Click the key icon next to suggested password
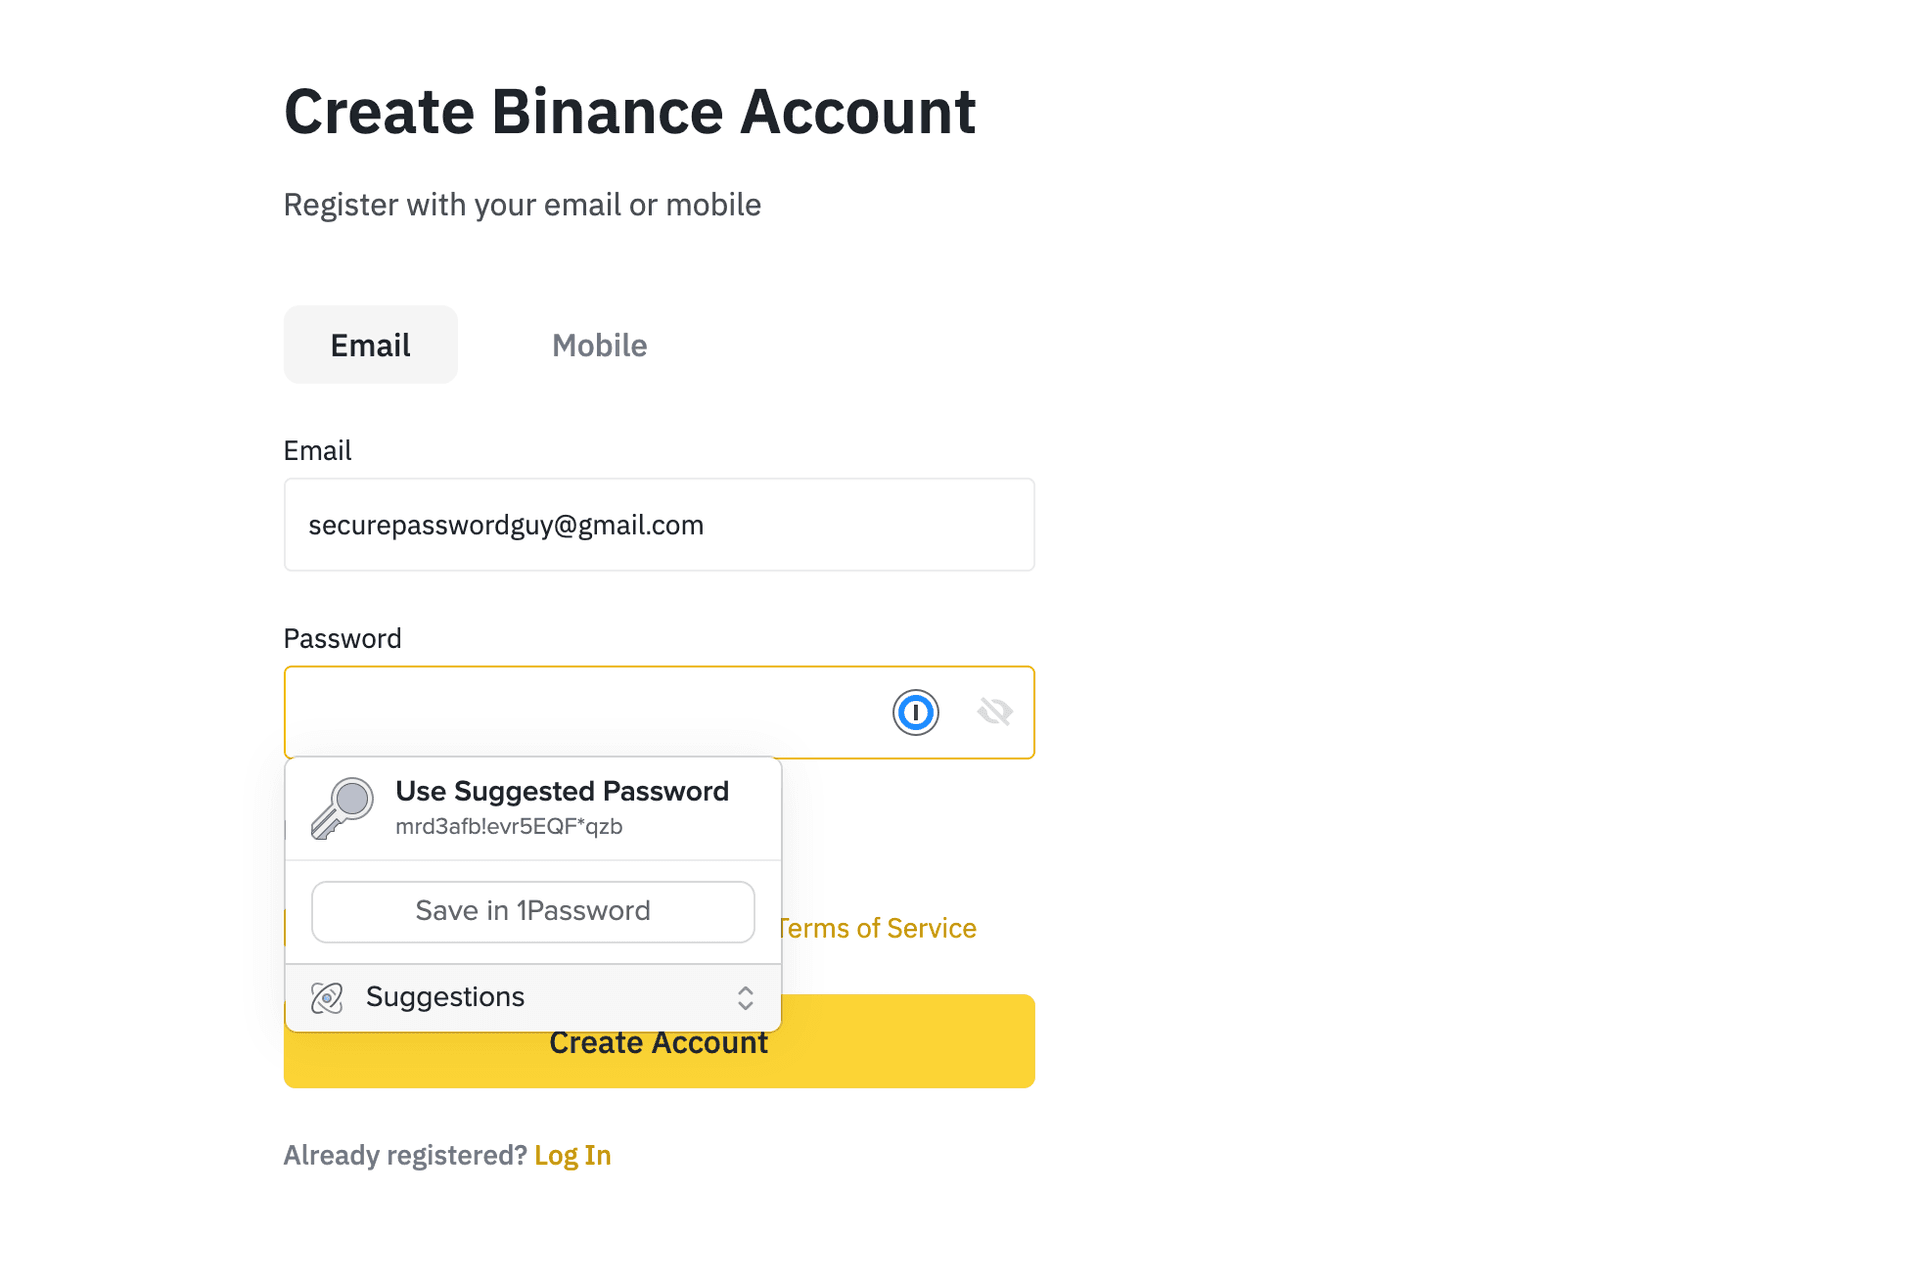 point(339,805)
